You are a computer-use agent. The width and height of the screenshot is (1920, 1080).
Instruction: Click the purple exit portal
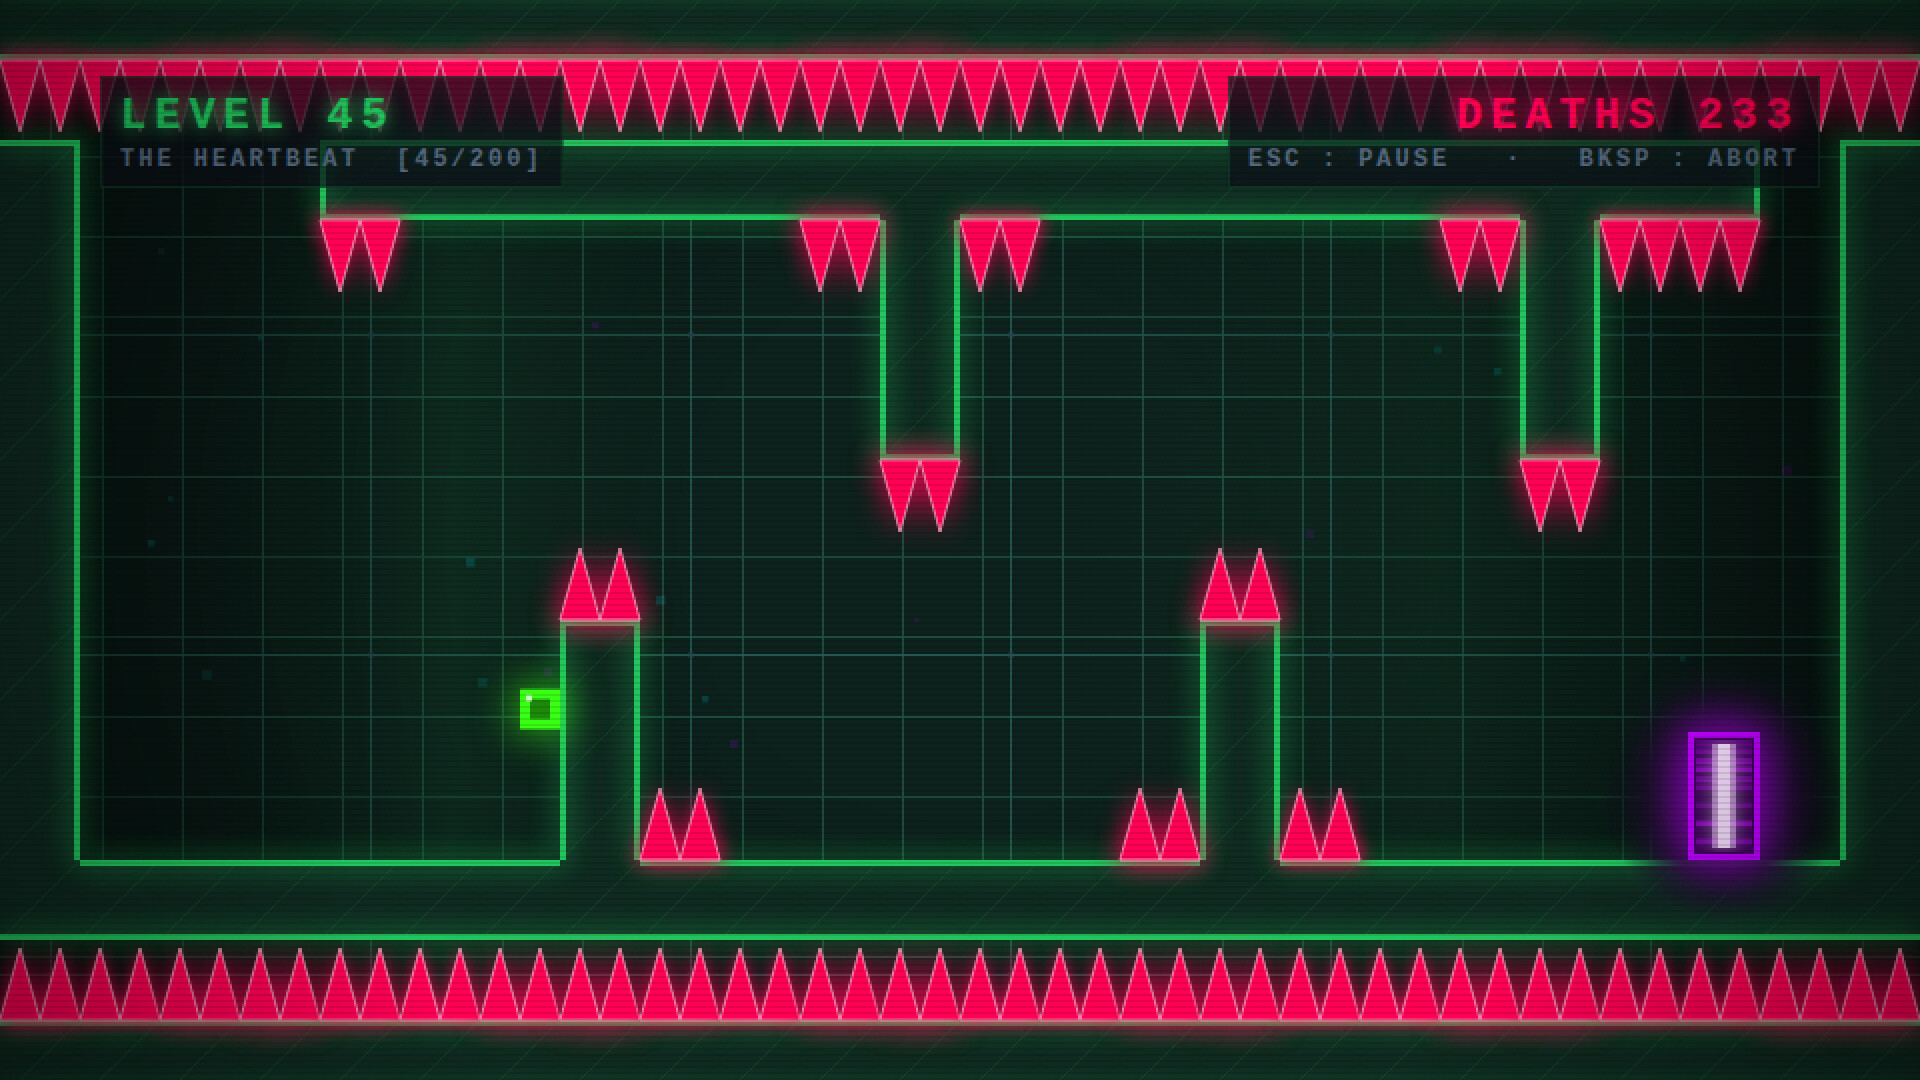tap(1724, 796)
